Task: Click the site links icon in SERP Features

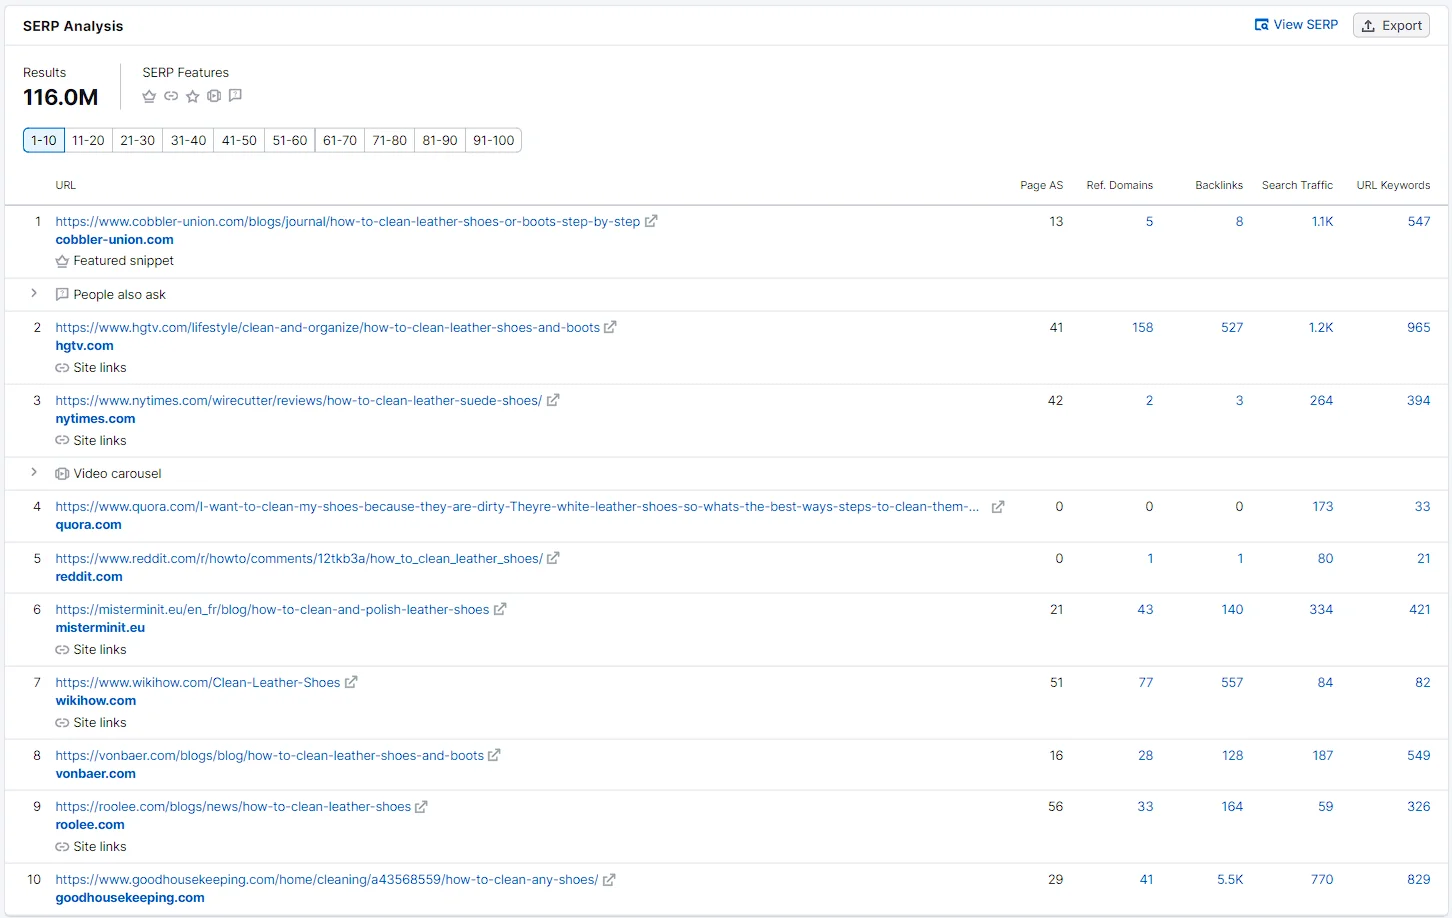Action: tap(171, 96)
